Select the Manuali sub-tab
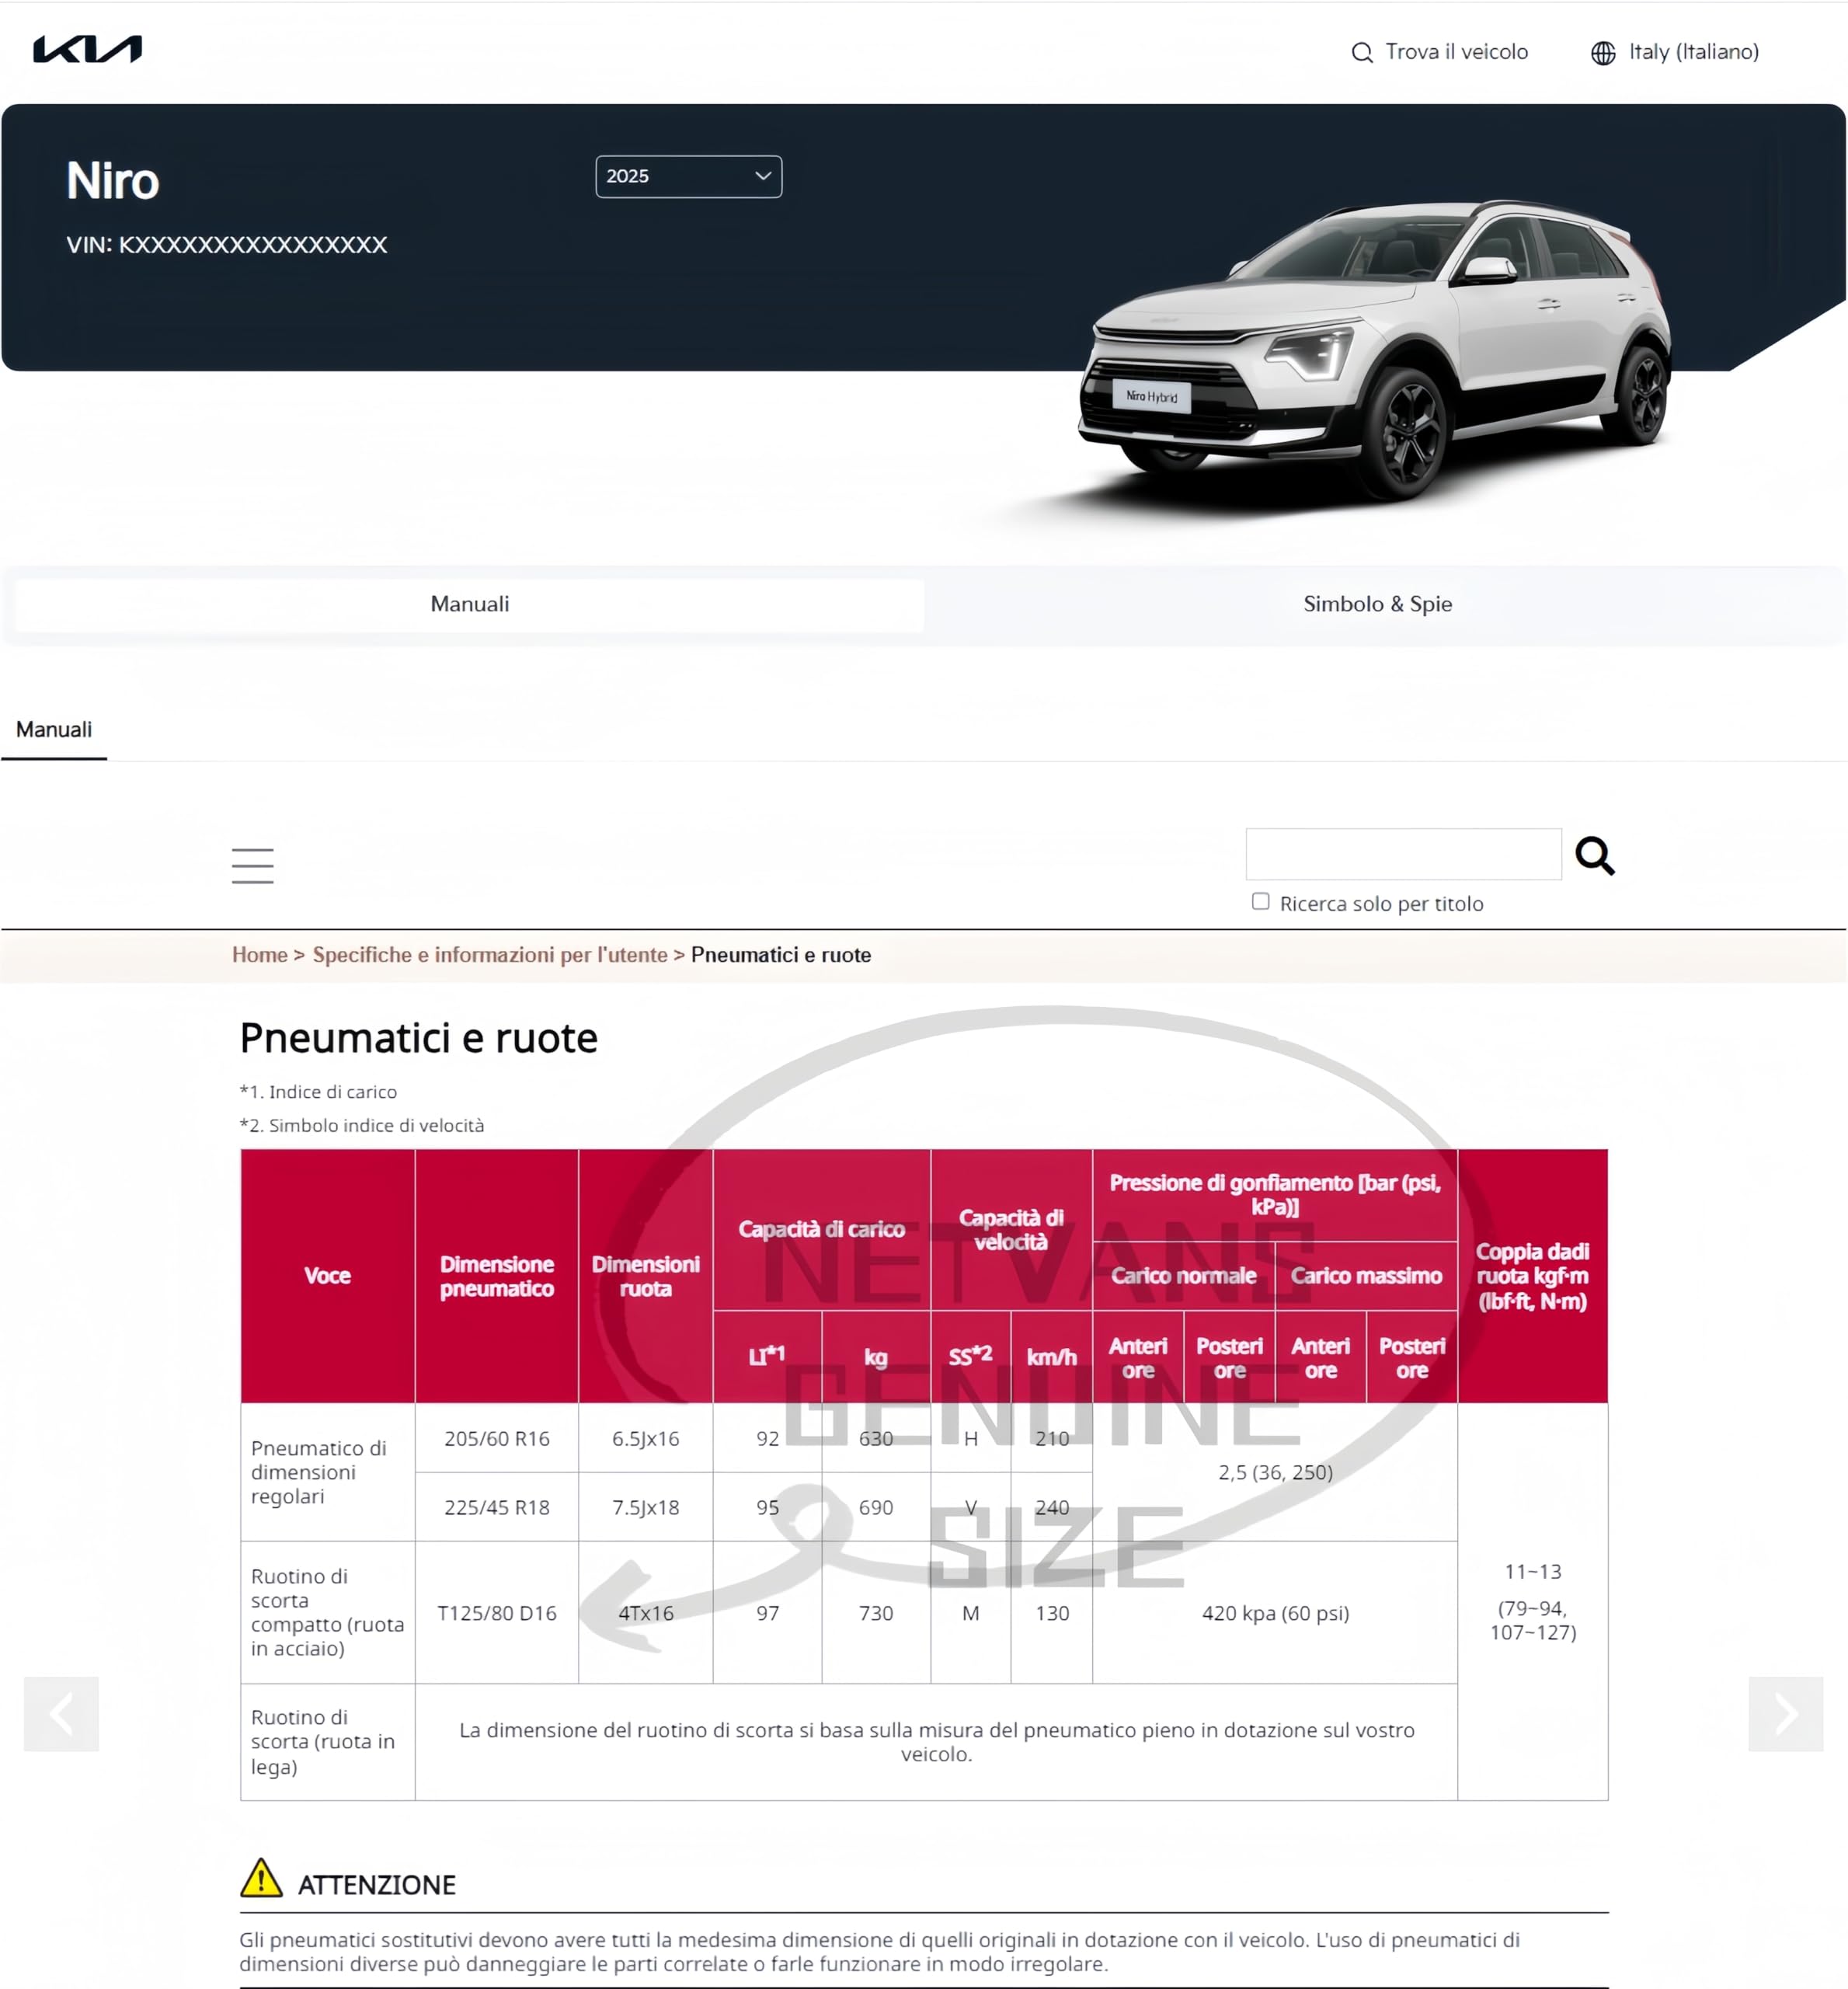1848x1989 pixels. (54, 730)
